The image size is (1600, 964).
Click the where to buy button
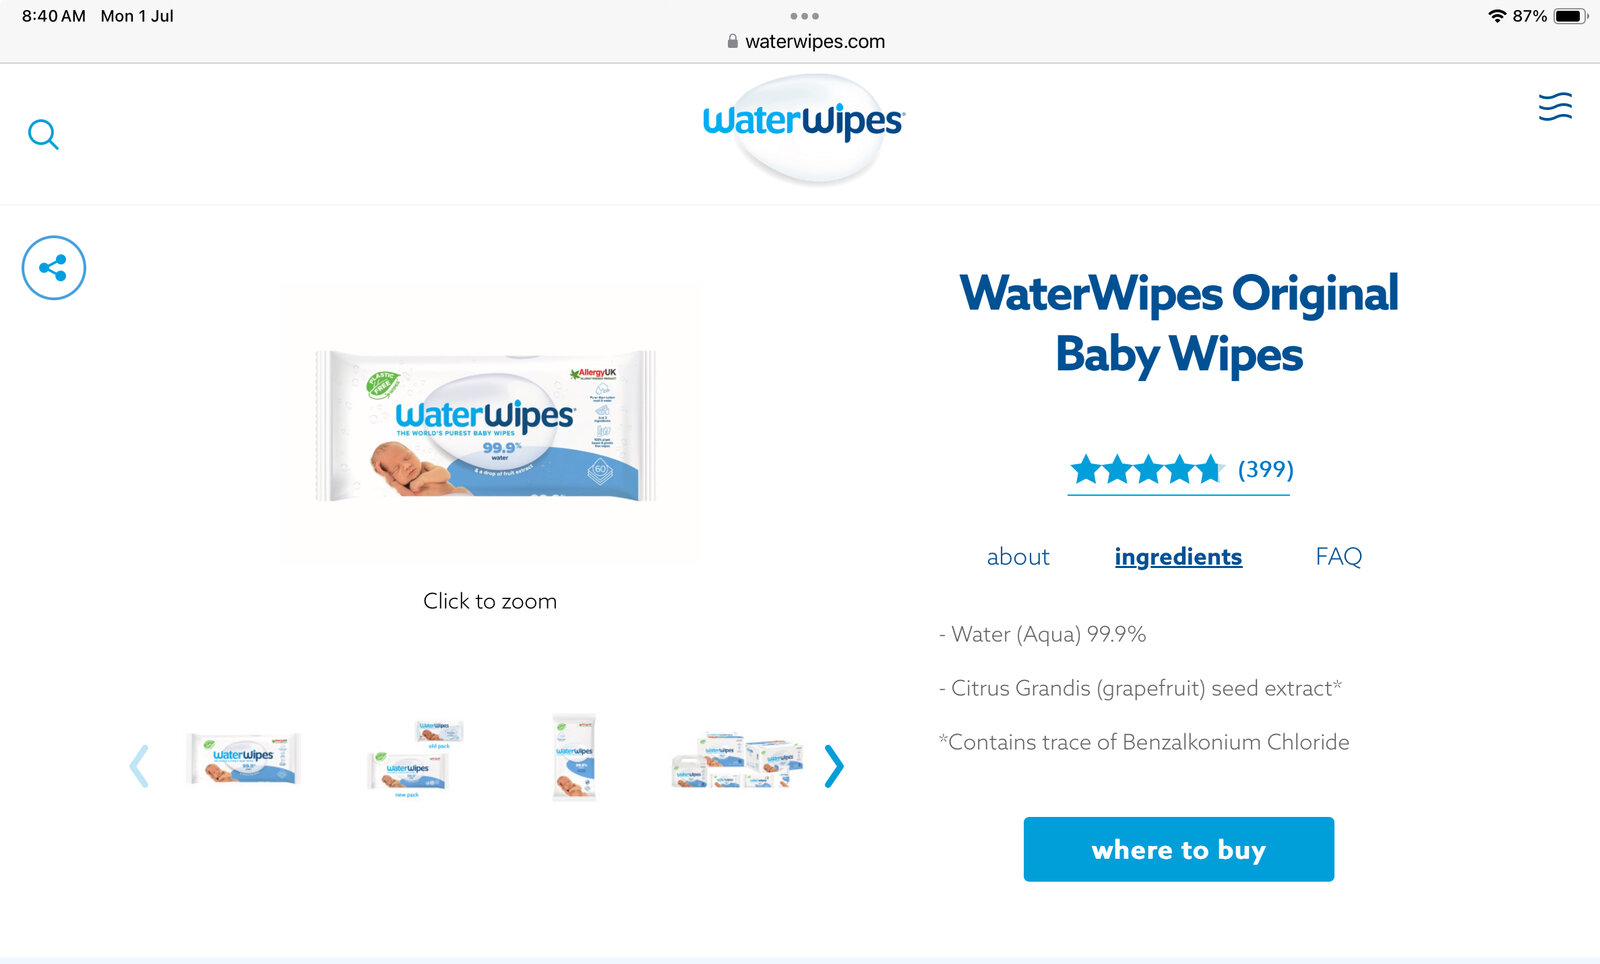pyautogui.click(x=1178, y=849)
